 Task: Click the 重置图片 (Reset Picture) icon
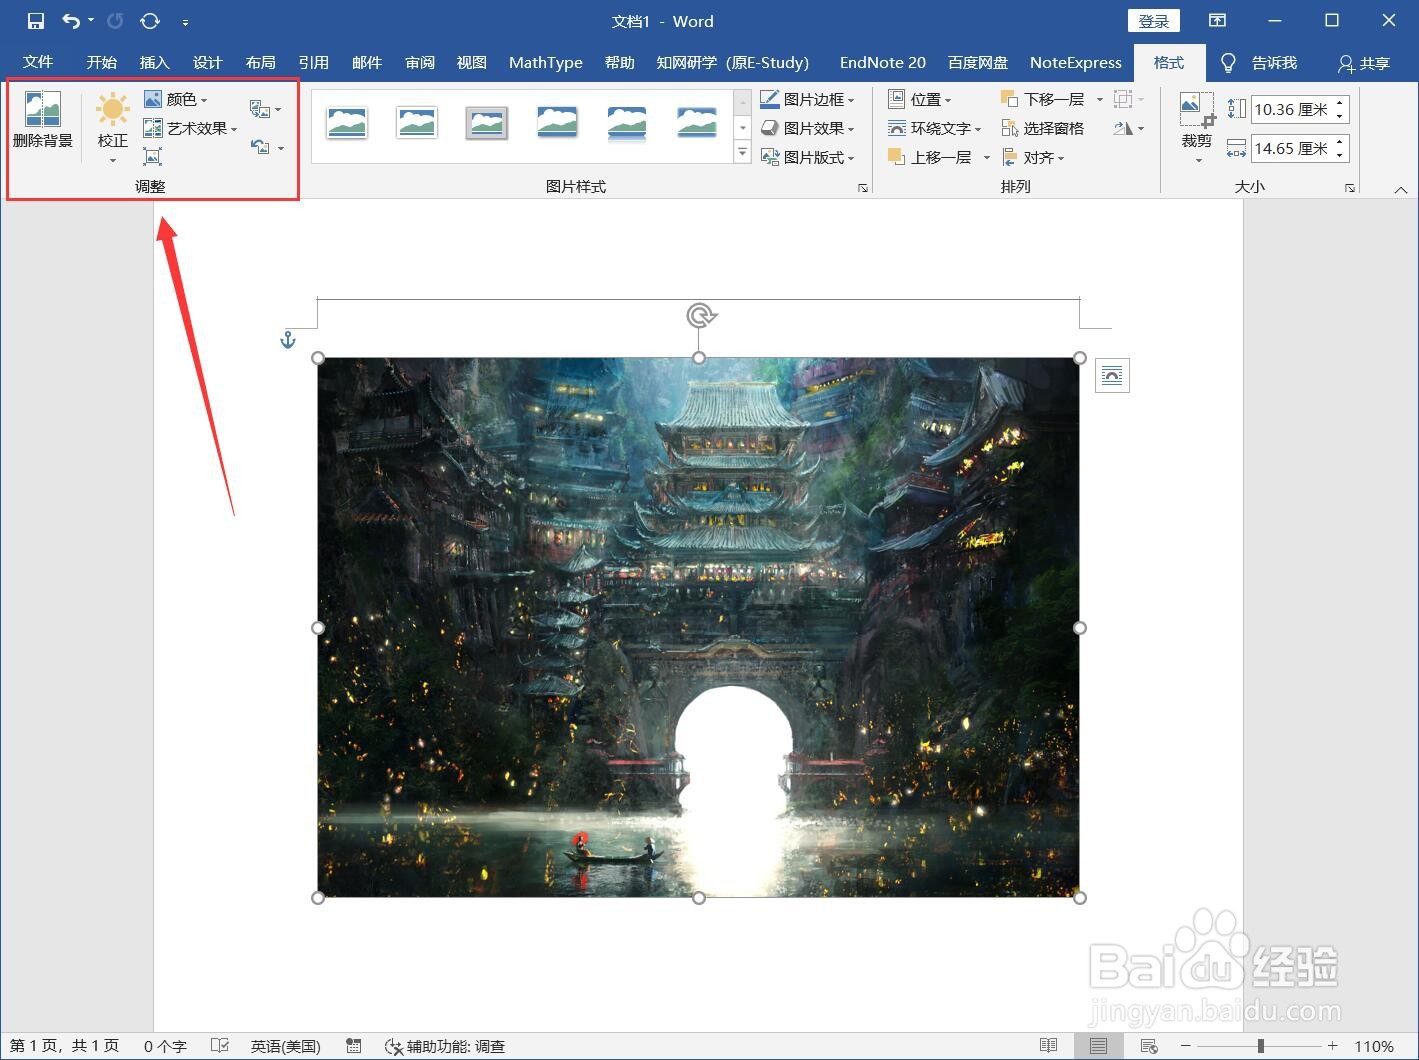[262, 147]
